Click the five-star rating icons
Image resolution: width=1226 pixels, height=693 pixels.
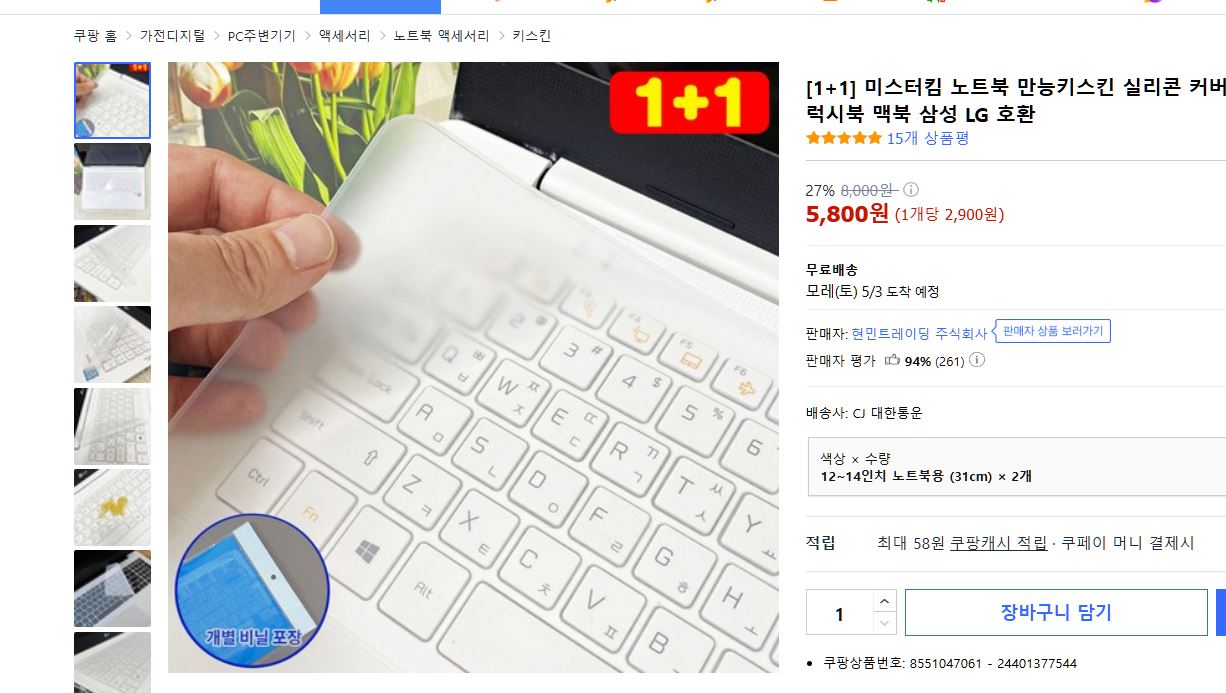coord(844,138)
